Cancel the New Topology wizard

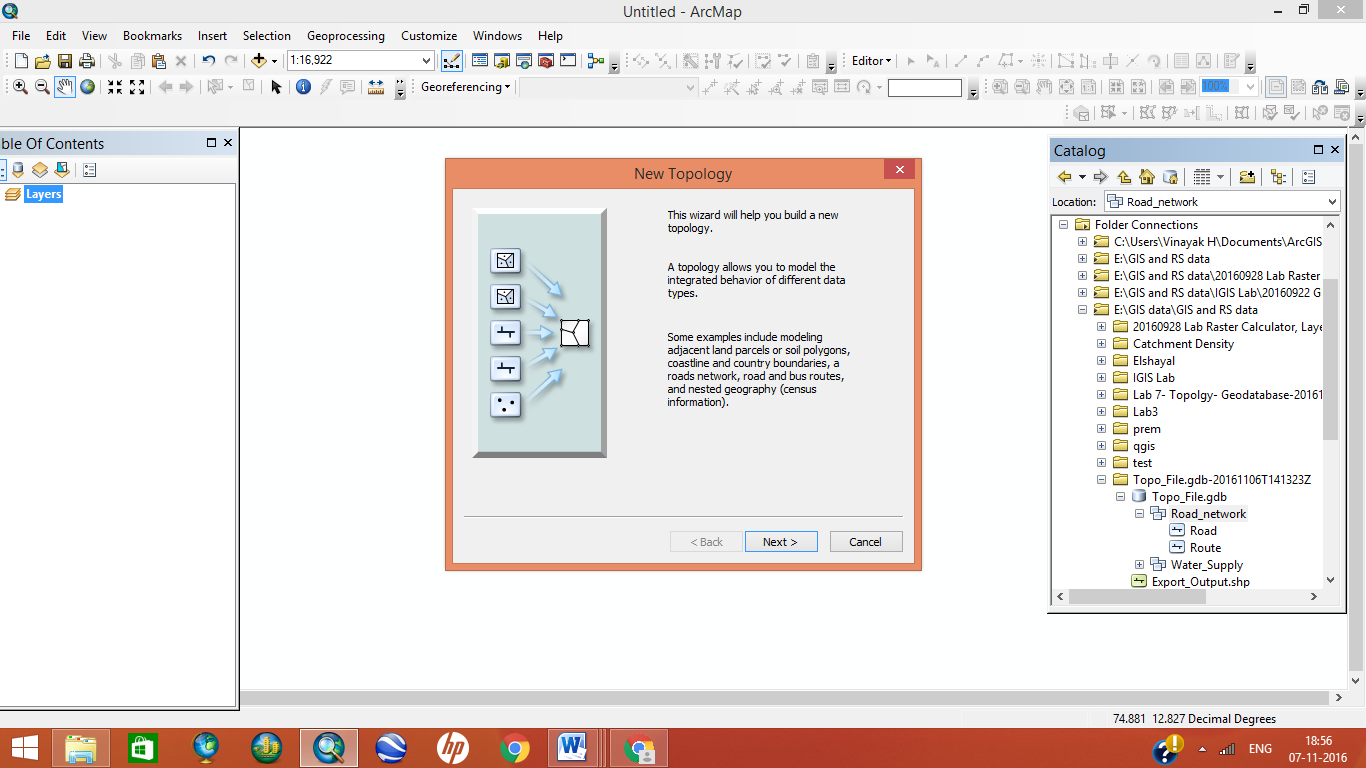point(865,541)
